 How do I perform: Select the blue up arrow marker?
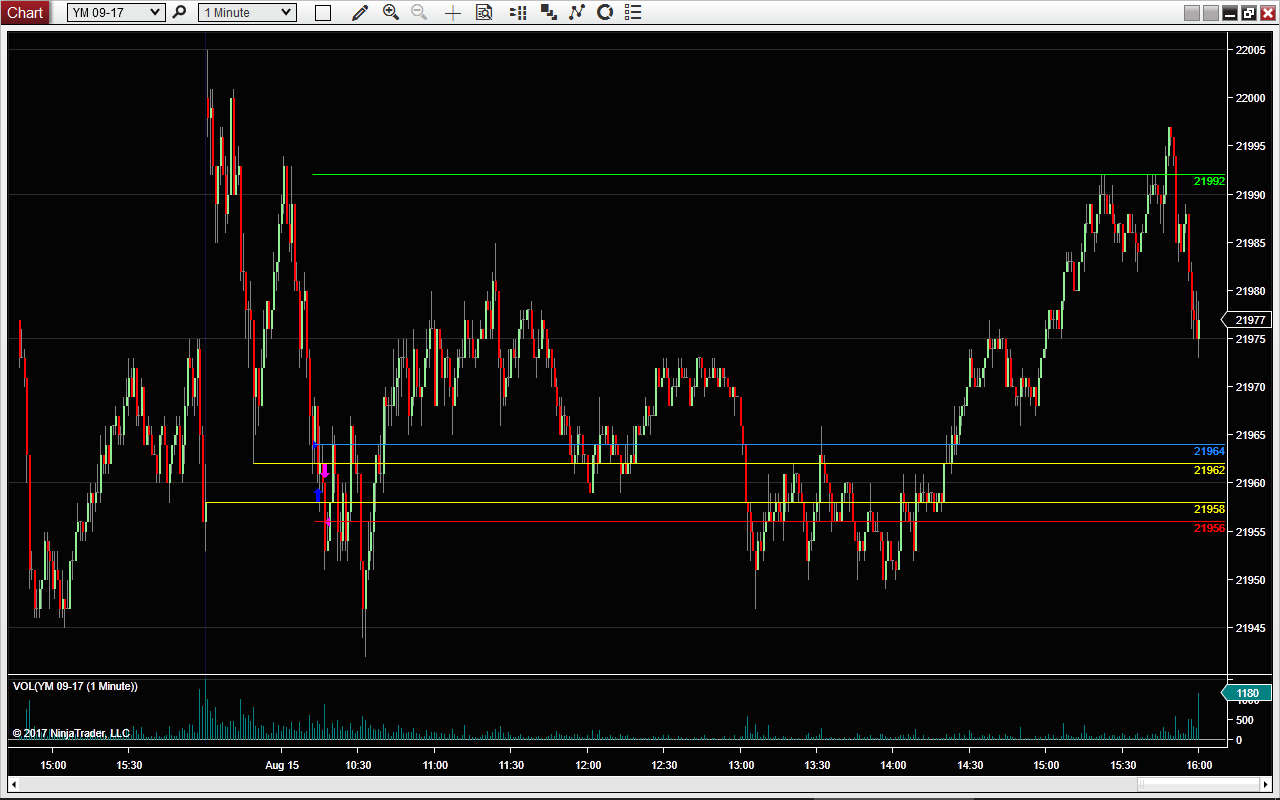318,494
